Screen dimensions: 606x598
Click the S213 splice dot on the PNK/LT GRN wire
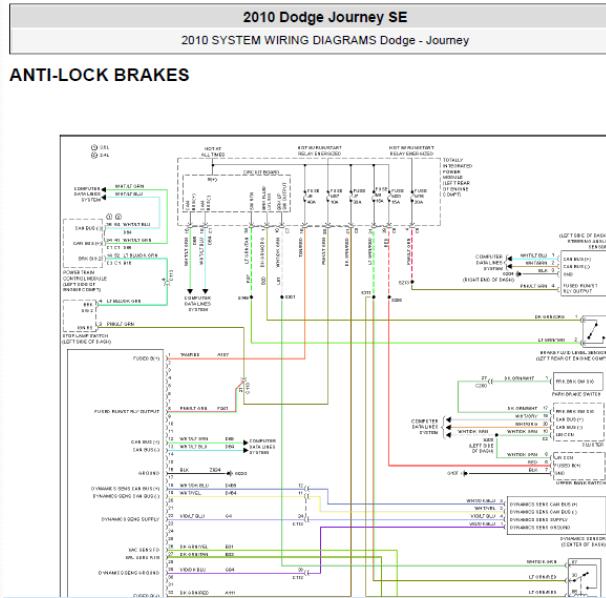412,282
